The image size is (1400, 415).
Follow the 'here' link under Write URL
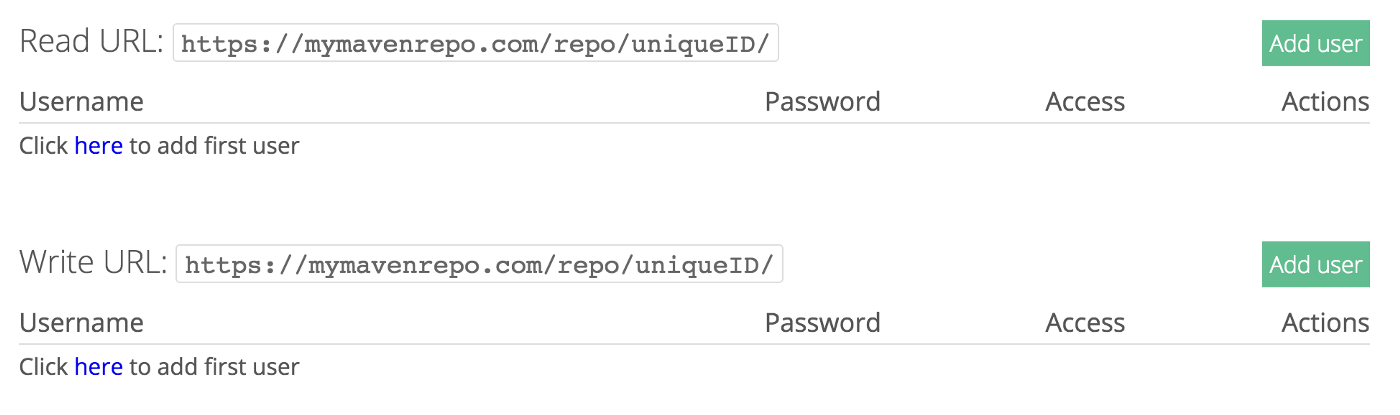coord(98,367)
